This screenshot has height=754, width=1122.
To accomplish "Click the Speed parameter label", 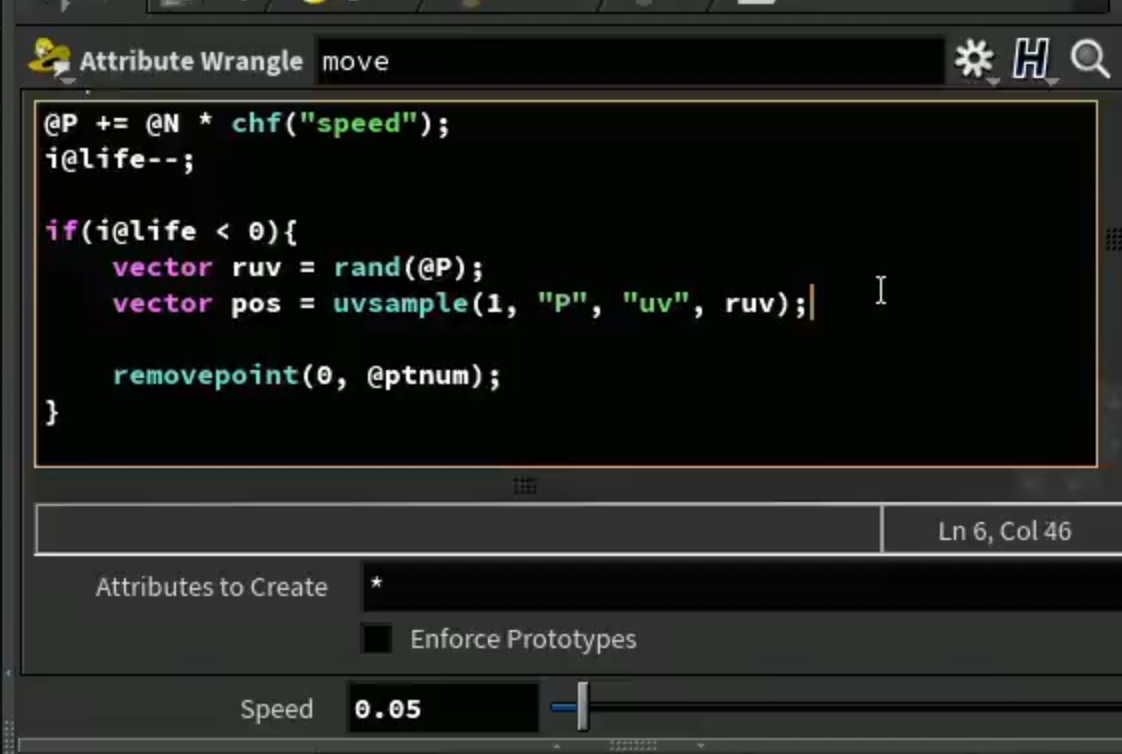I will coord(276,709).
